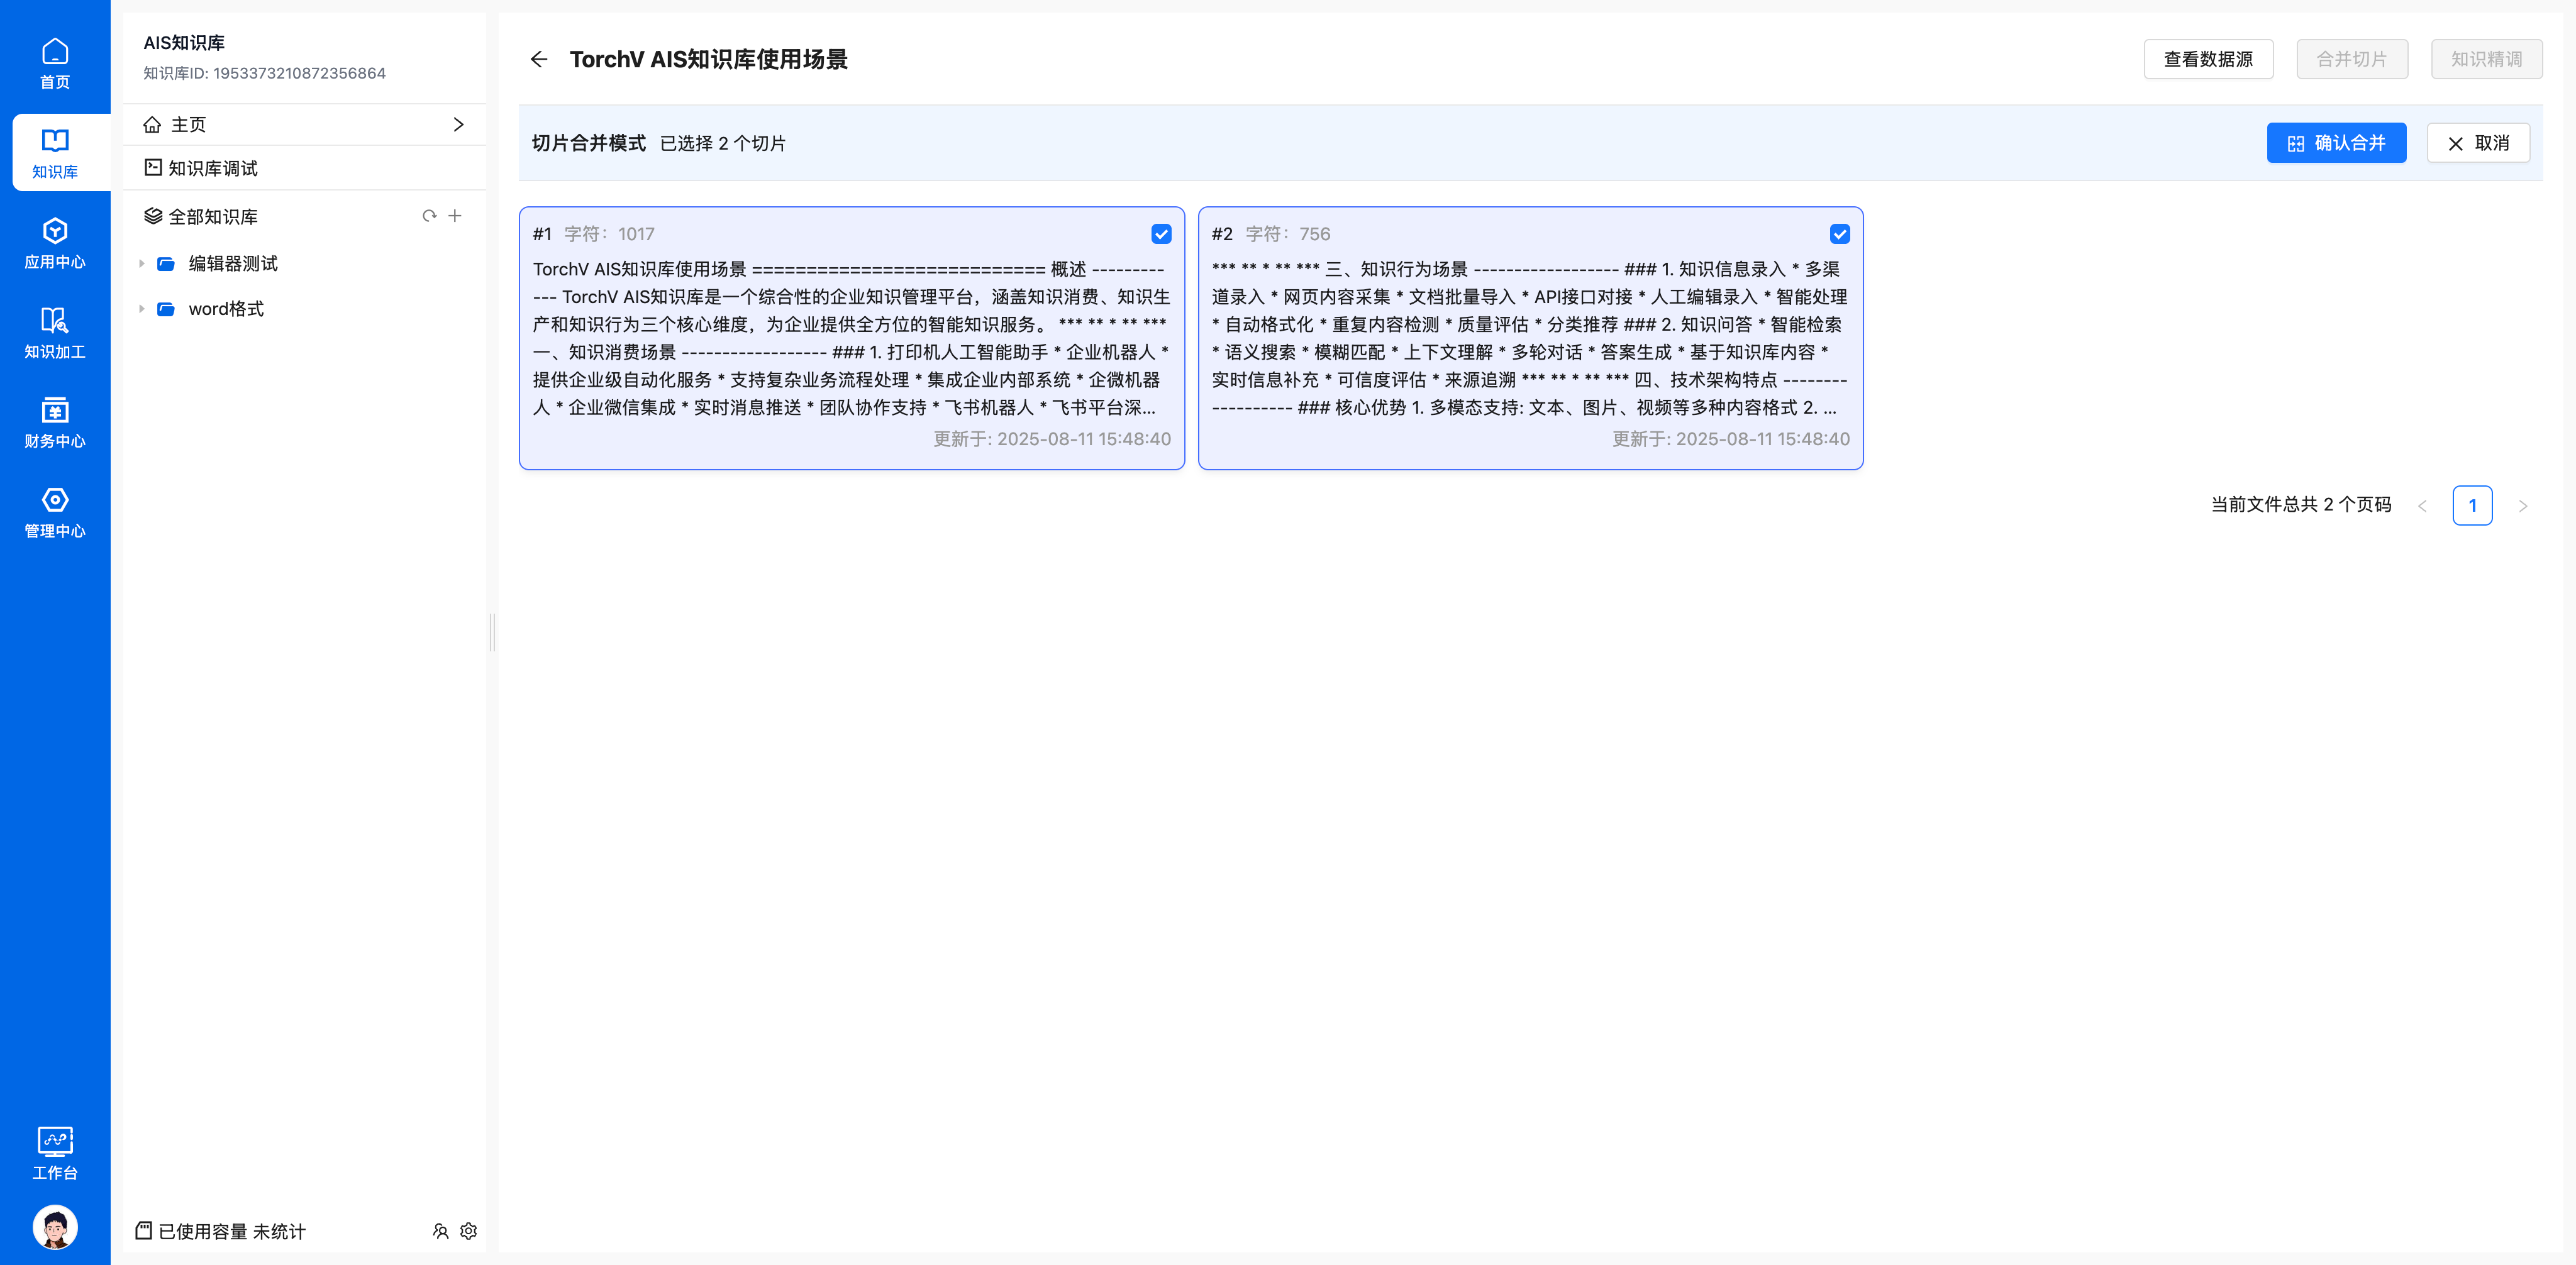Select page 1 in pagination
This screenshot has height=1265, width=2576.
pyautogui.click(x=2472, y=505)
